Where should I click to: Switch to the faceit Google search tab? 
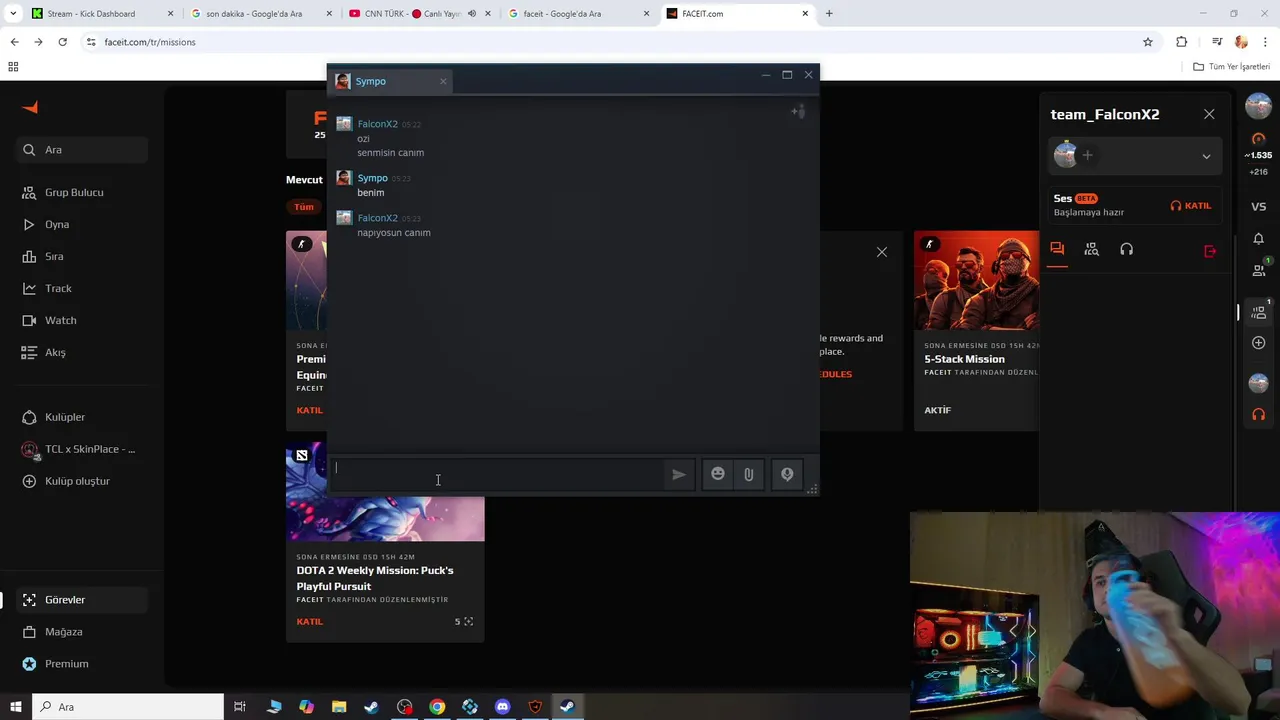point(578,14)
